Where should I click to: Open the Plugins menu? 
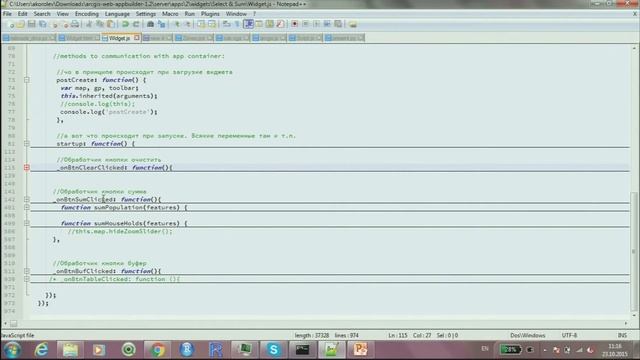[x=210, y=14]
